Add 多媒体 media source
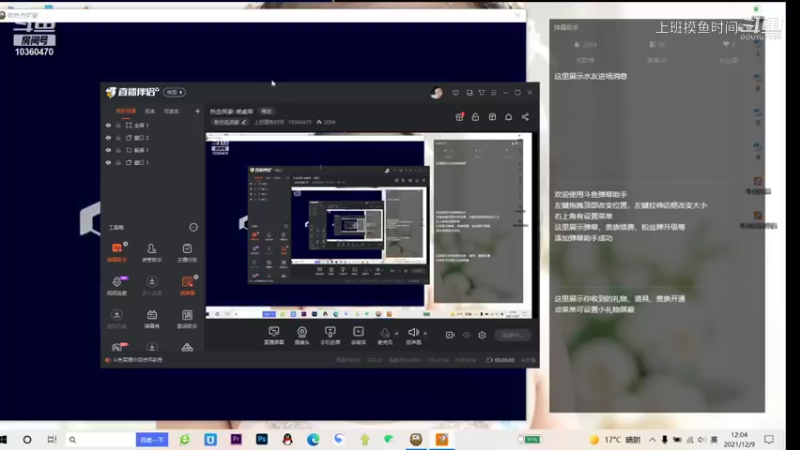This screenshot has height=450, width=800. tap(358, 336)
